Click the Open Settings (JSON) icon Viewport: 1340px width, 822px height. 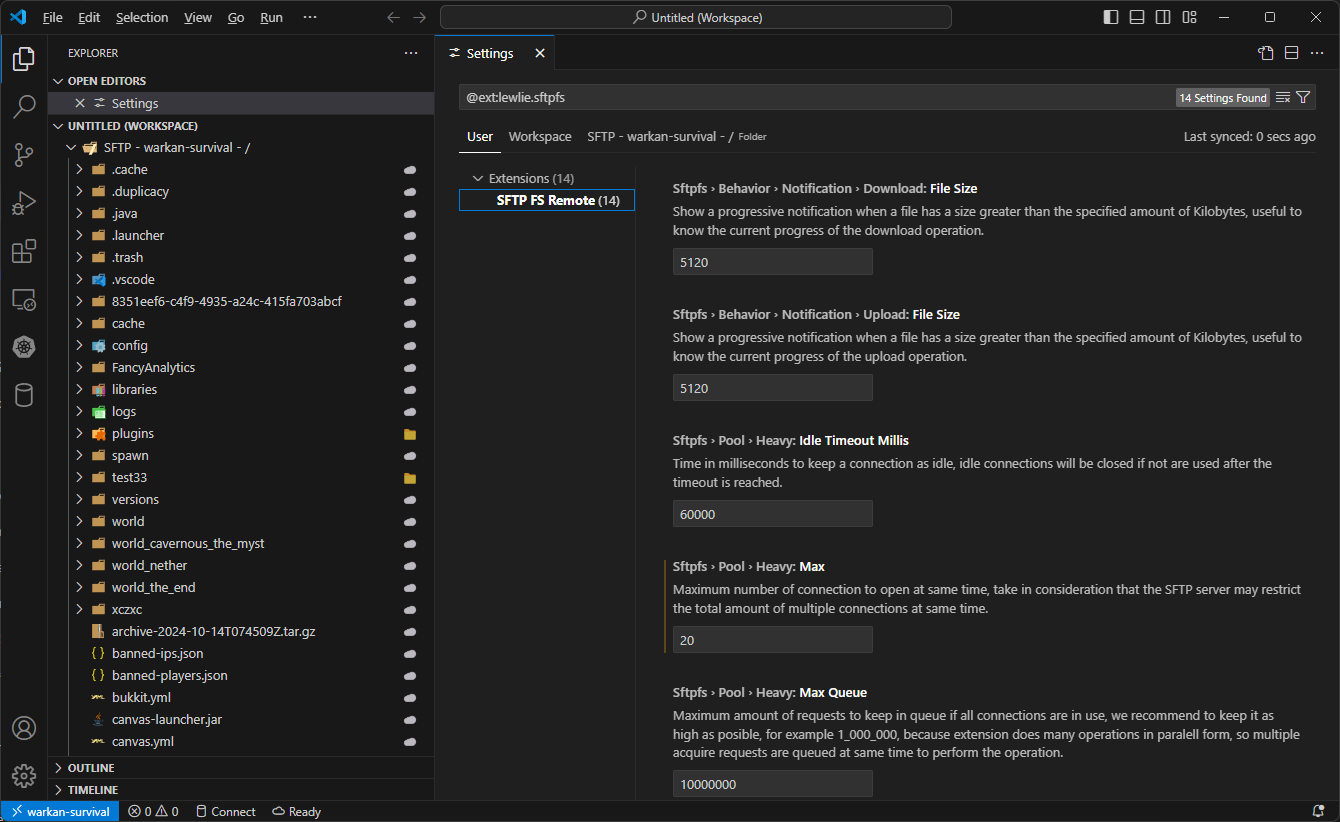pyautogui.click(x=1265, y=53)
